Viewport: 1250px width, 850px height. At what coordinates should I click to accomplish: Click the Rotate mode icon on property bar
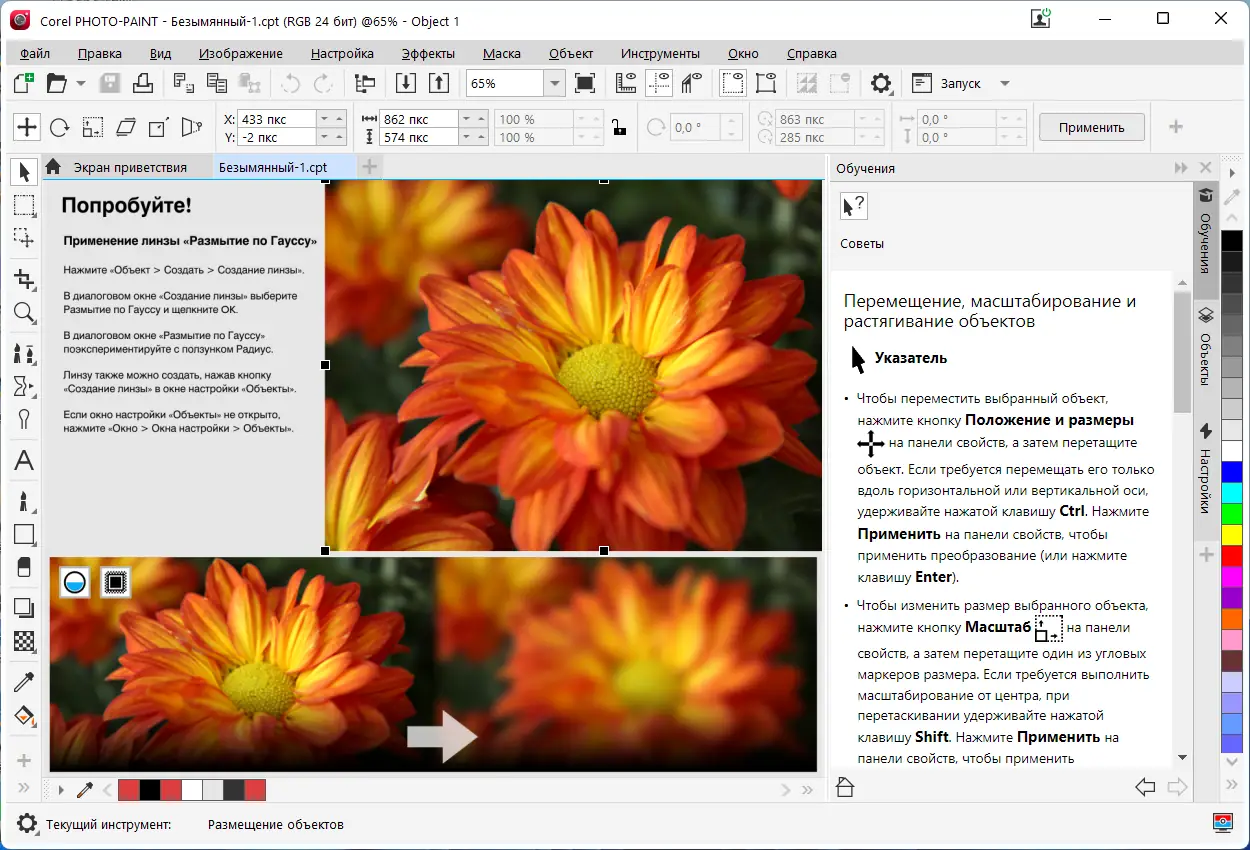click(x=59, y=127)
